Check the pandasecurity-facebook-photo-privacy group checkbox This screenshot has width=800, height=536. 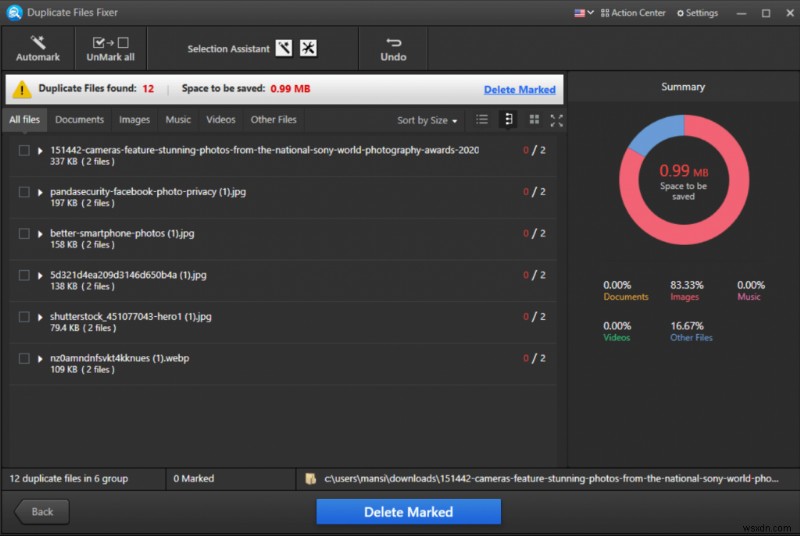24,192
